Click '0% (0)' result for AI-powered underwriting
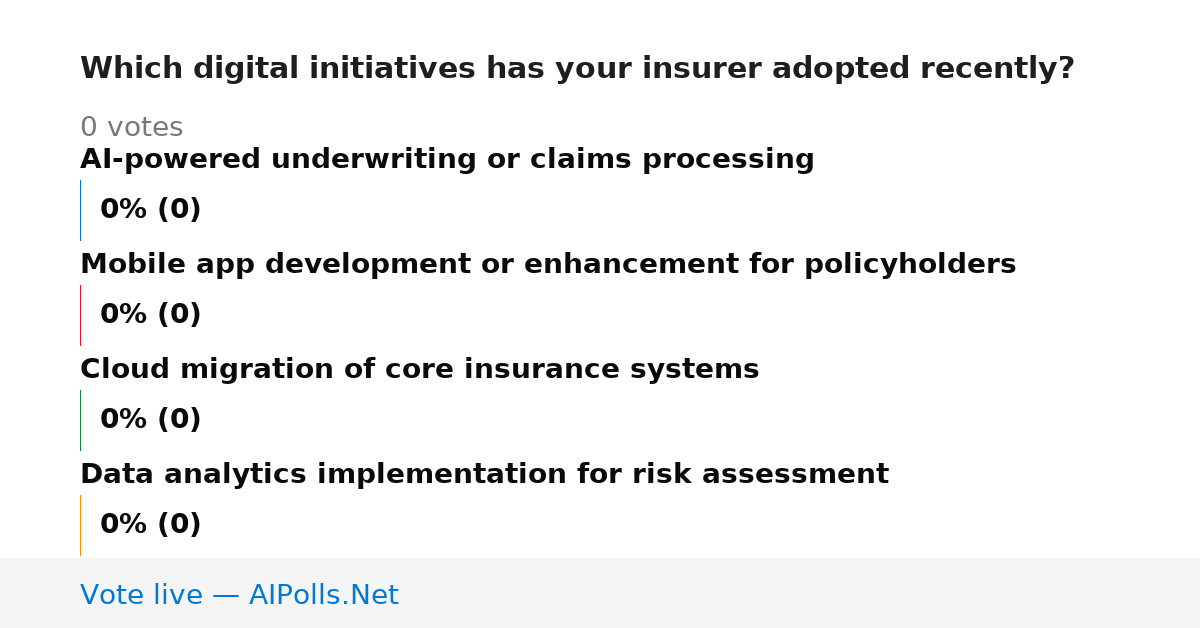The image size is (1200, 628). pyautogui.click(x=151, y=210)
